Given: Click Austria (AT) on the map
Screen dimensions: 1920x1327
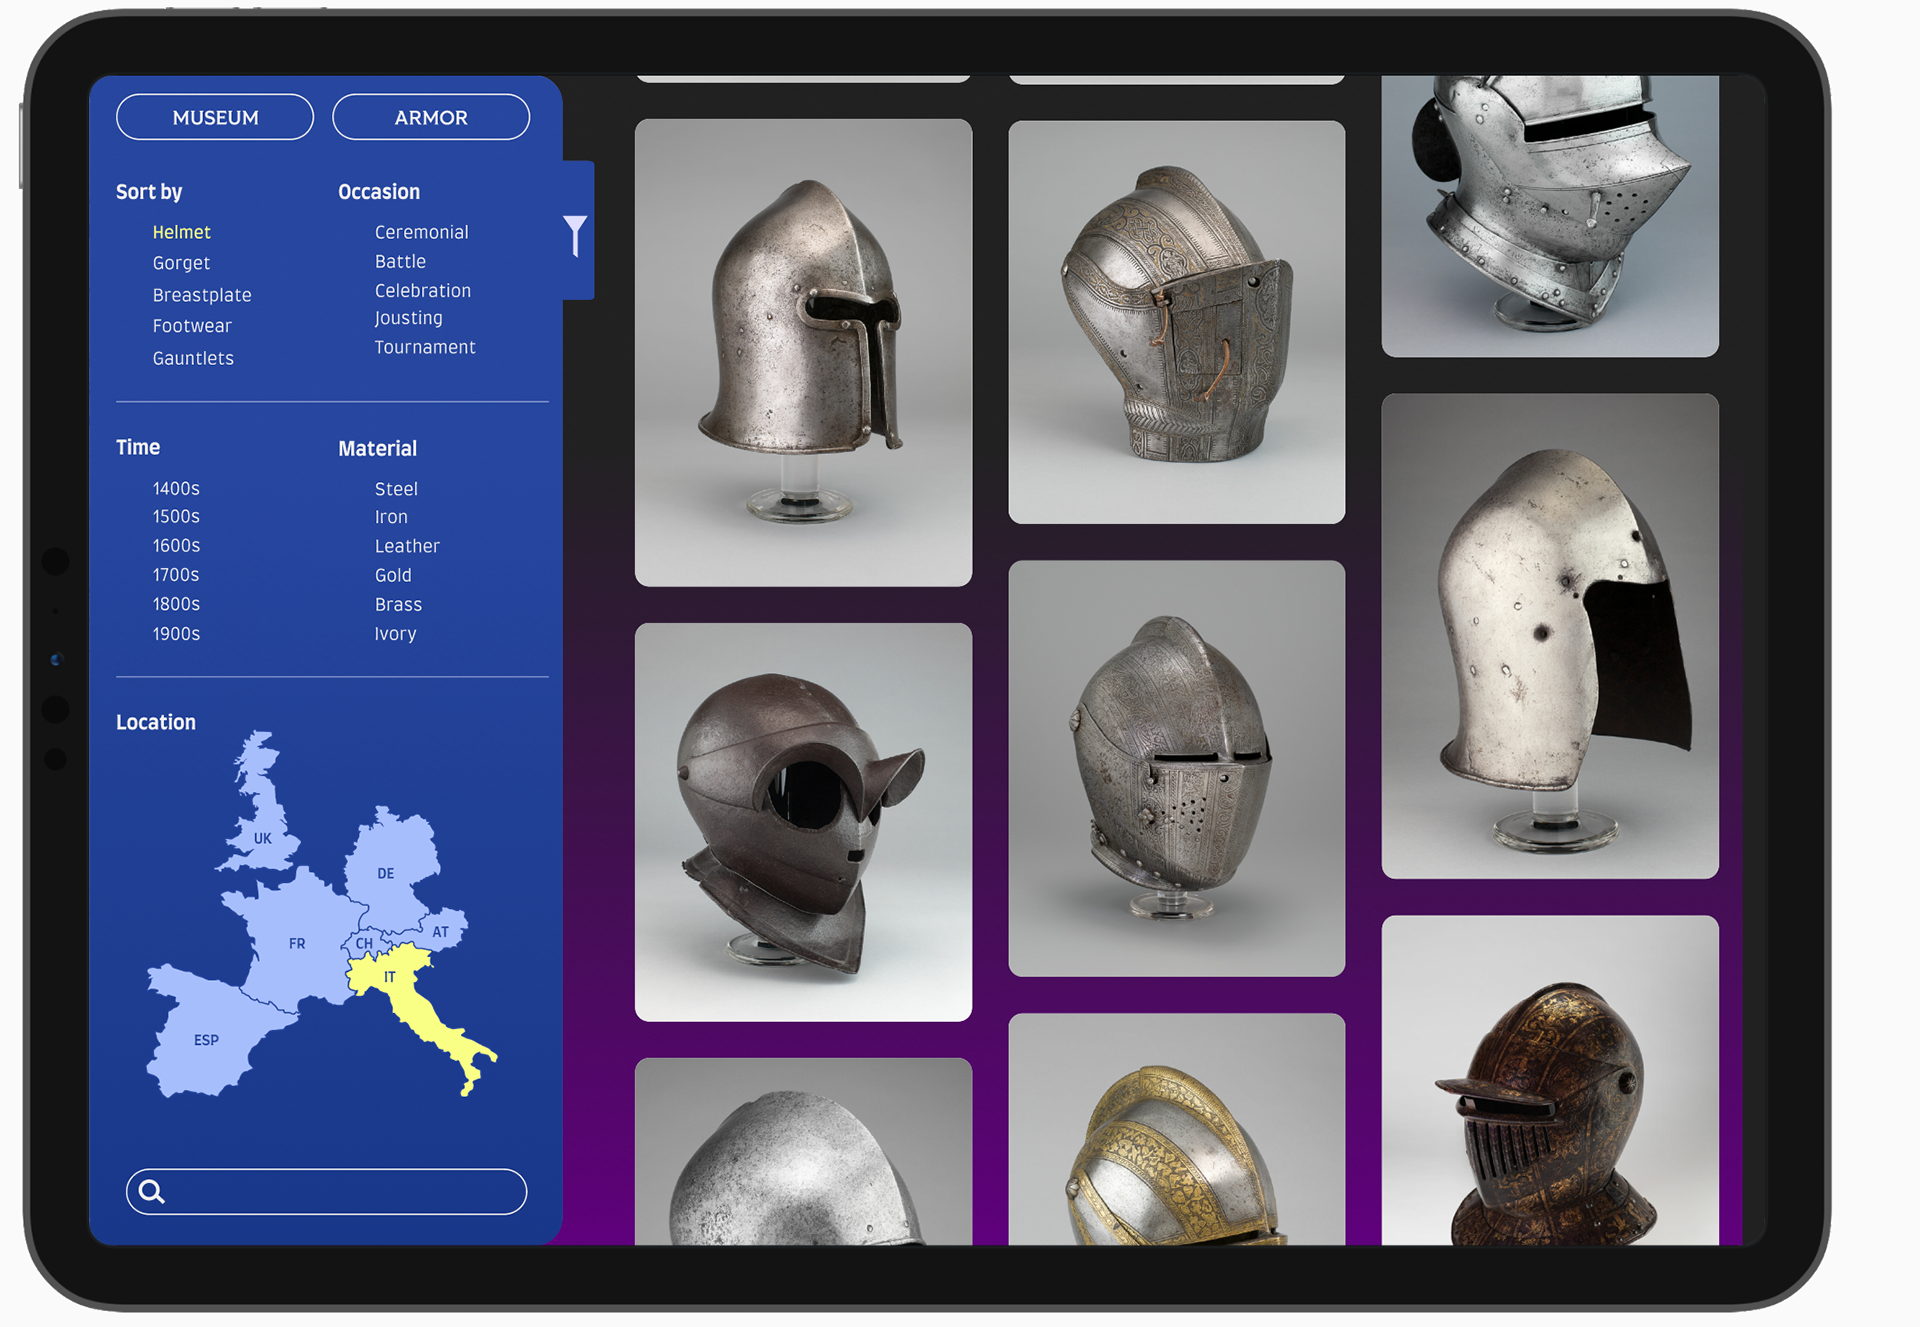Looking at the screenshot, I should (x=441, y=930).
